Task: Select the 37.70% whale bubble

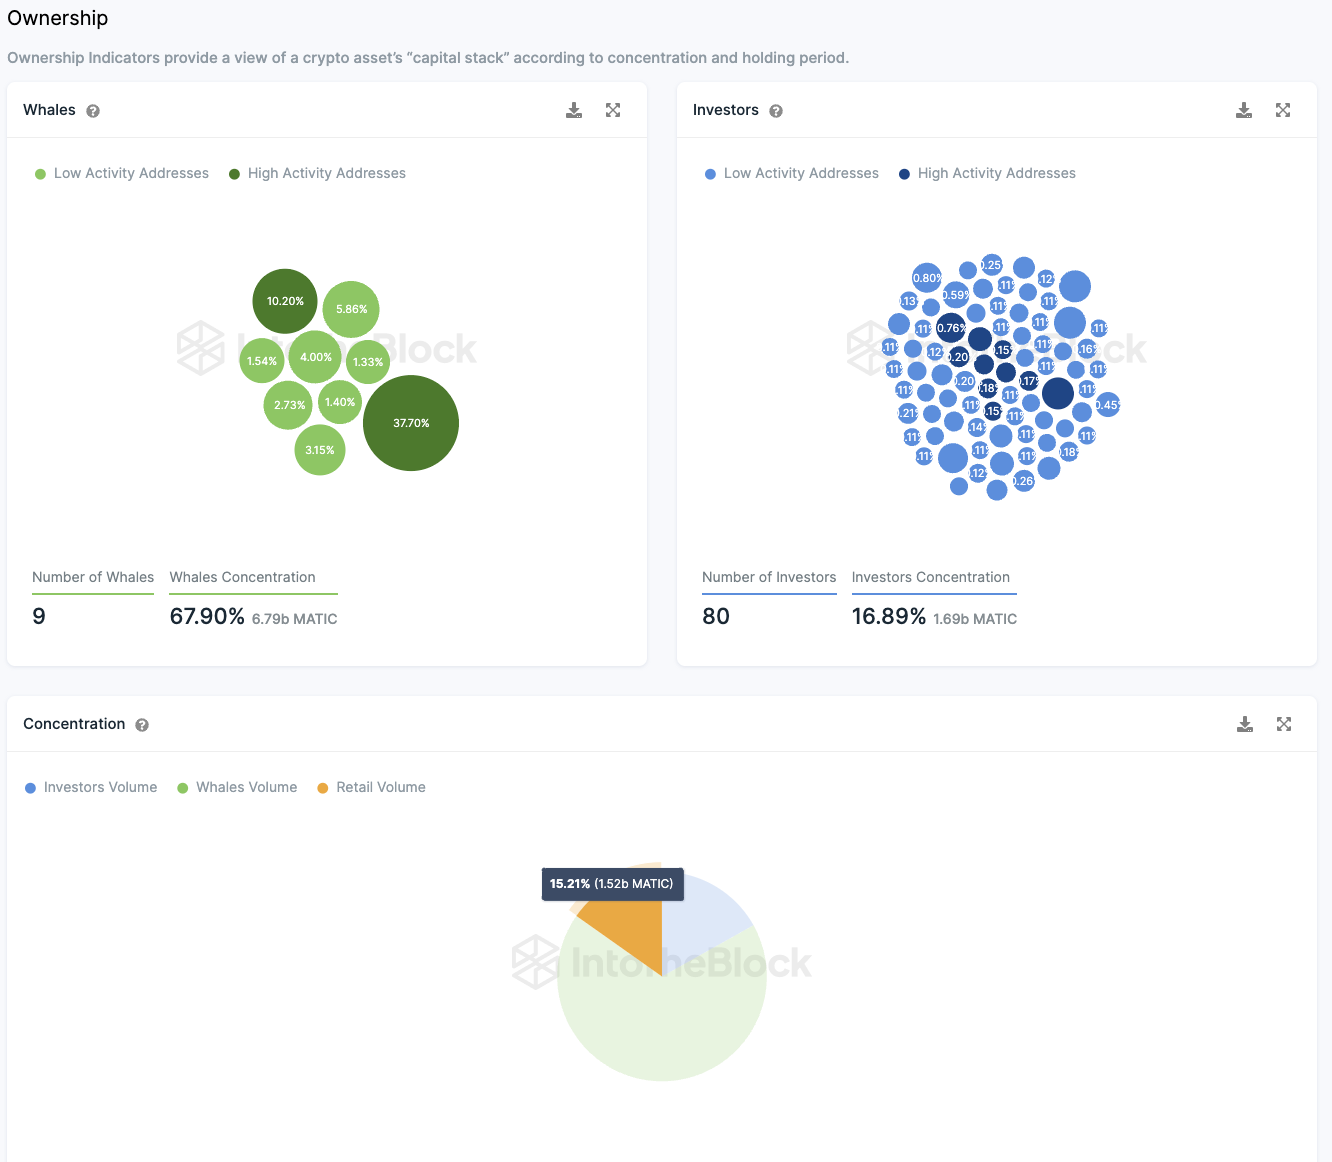Action: [411, 423]
